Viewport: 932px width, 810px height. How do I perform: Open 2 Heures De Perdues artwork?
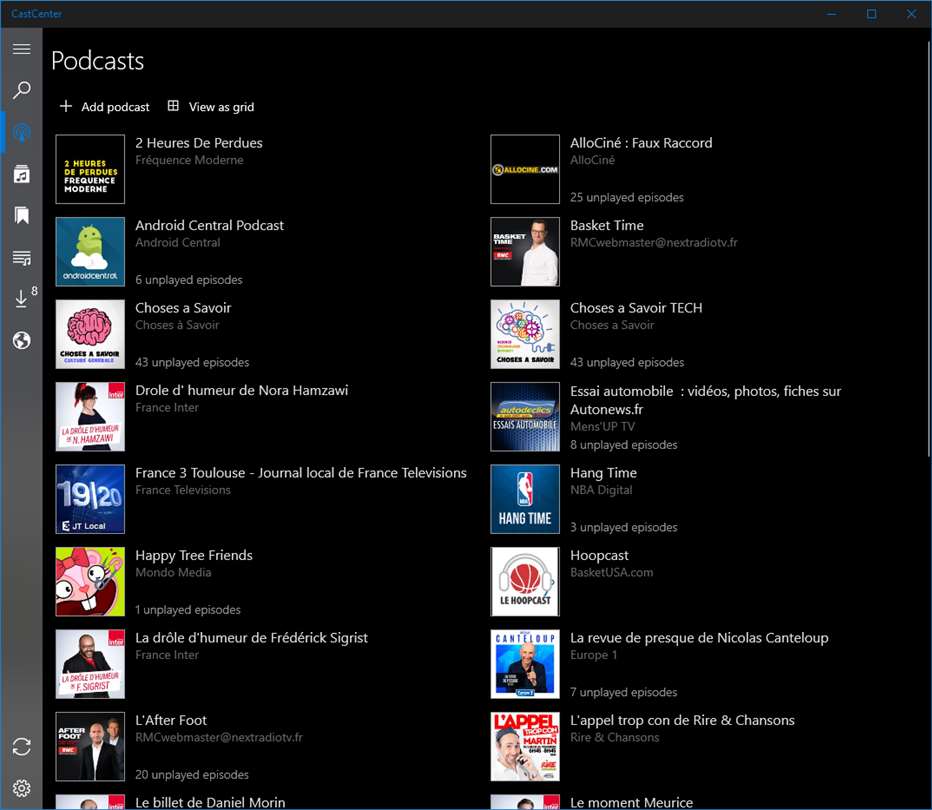[90, 169]
